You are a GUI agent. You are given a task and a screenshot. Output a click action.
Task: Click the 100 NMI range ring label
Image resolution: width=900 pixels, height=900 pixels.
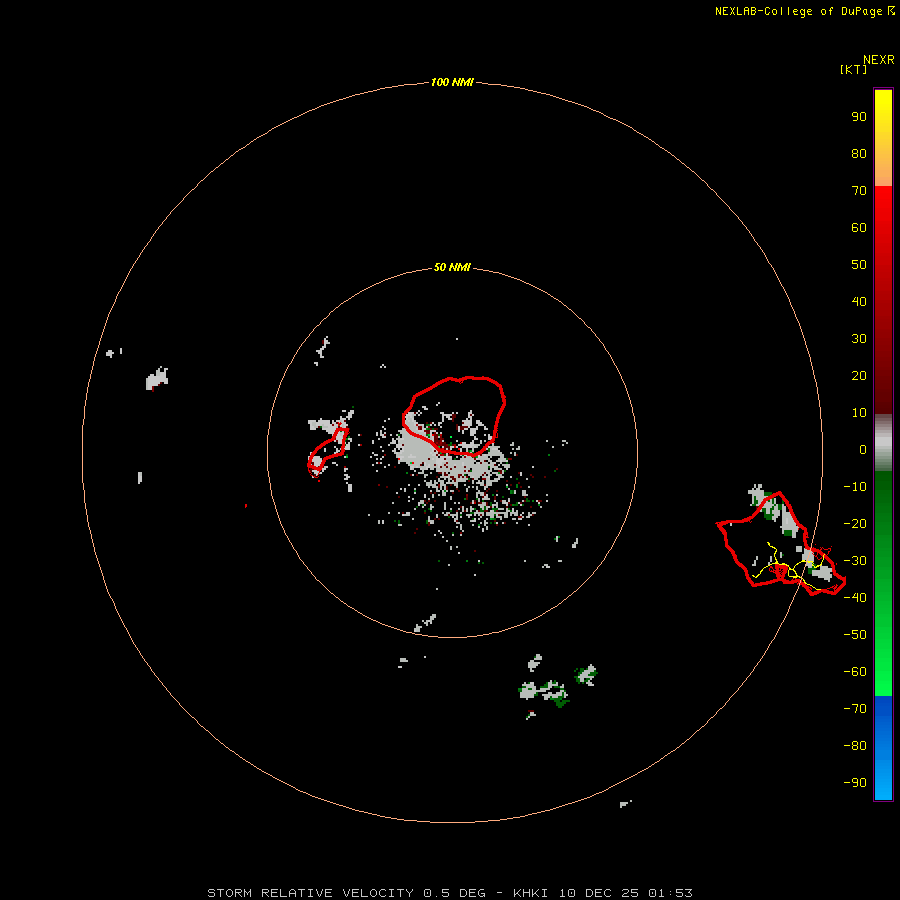click(x=452, y=82)
